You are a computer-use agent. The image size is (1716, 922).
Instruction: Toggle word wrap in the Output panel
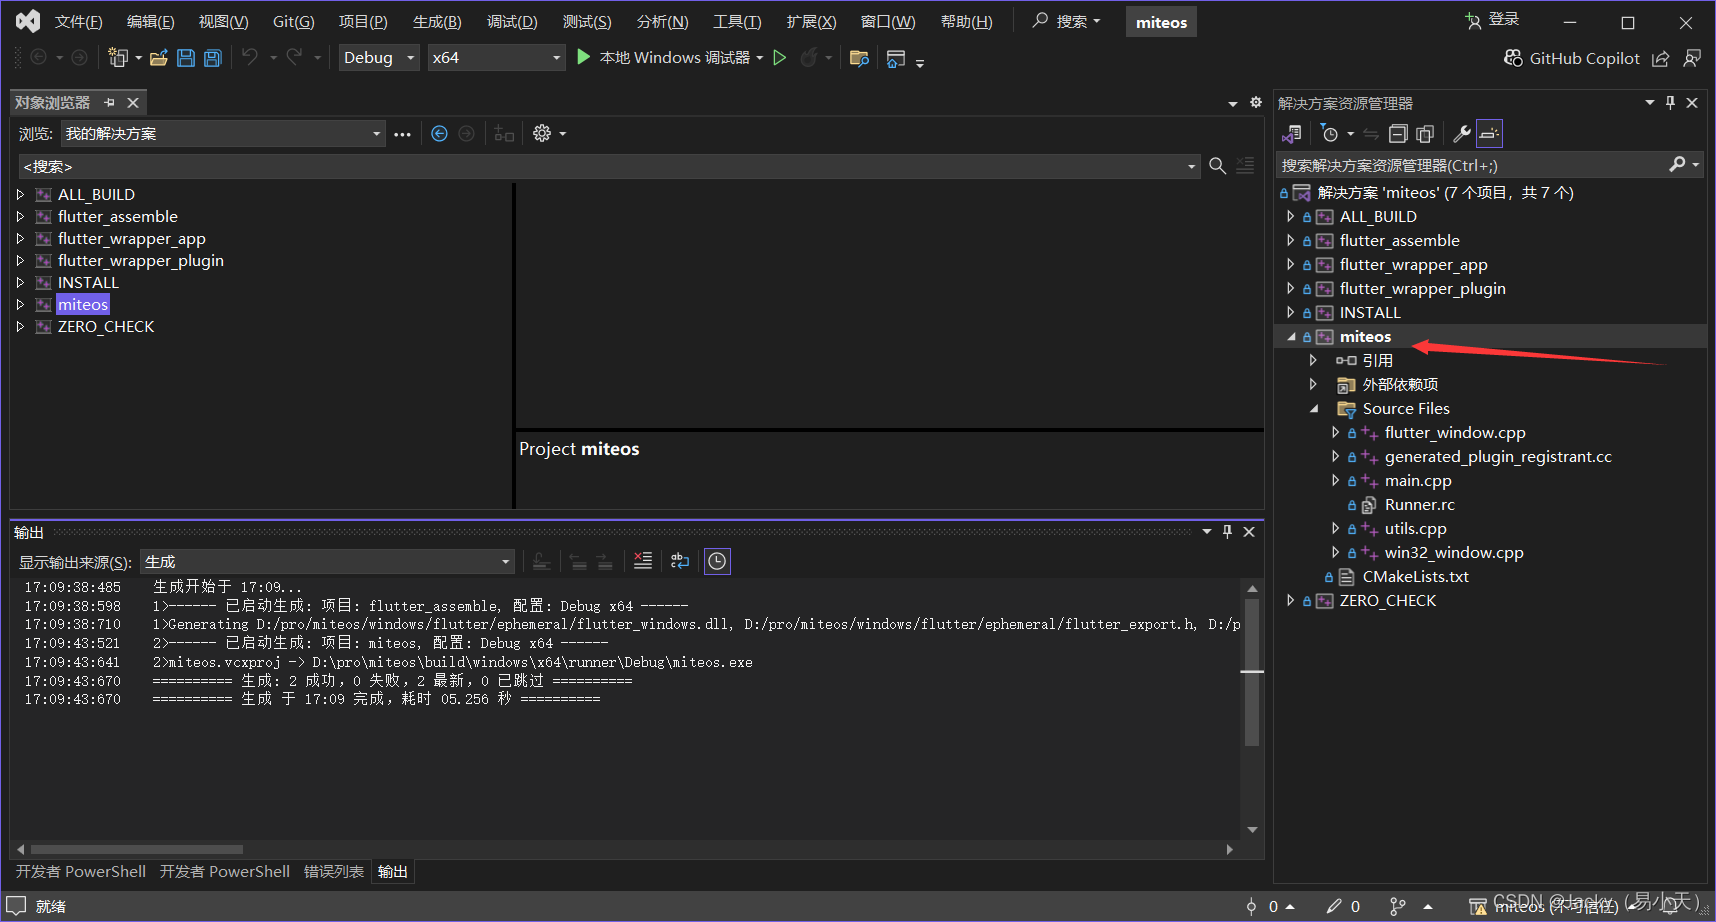[680, 561]
